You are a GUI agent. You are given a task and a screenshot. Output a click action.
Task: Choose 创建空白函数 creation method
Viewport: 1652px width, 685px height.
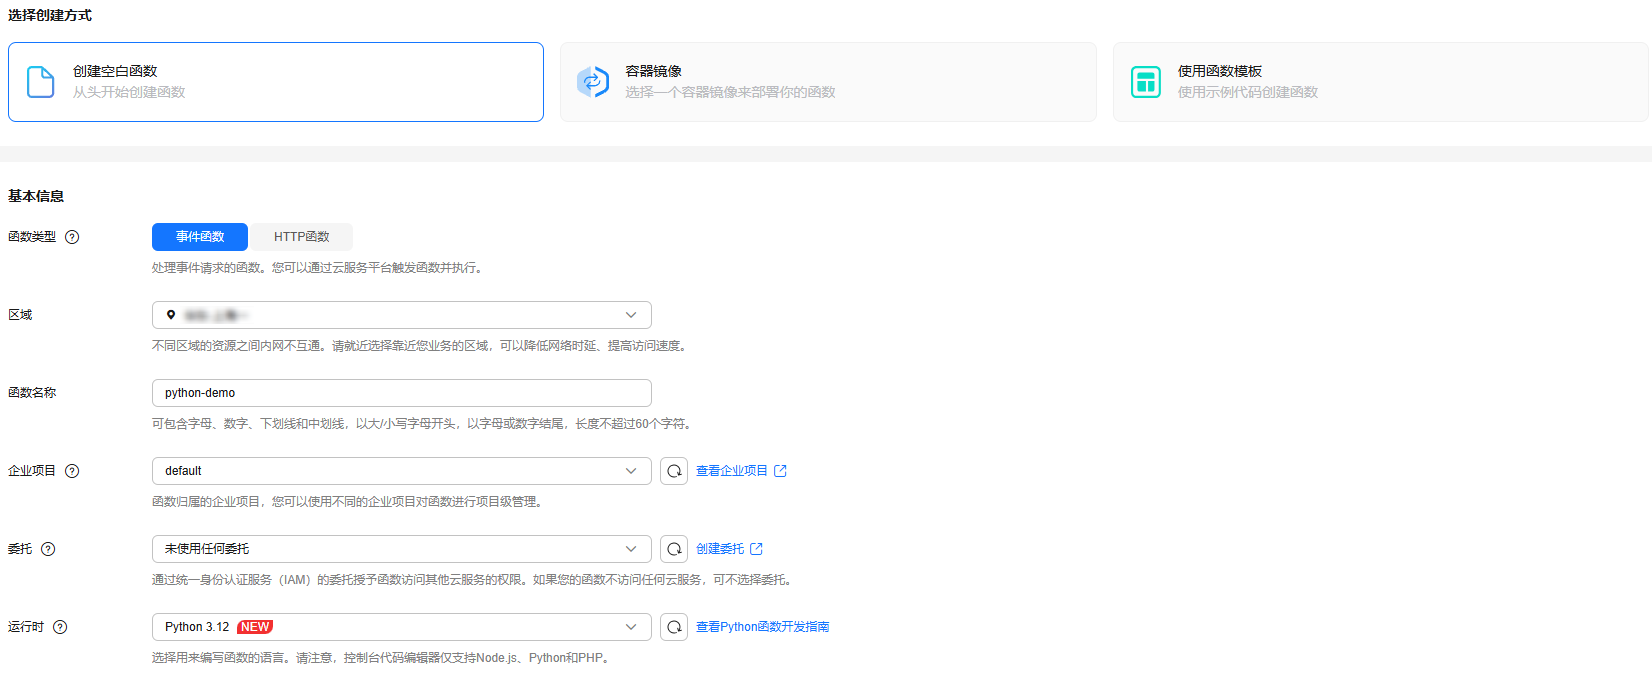tap(276, 82)
